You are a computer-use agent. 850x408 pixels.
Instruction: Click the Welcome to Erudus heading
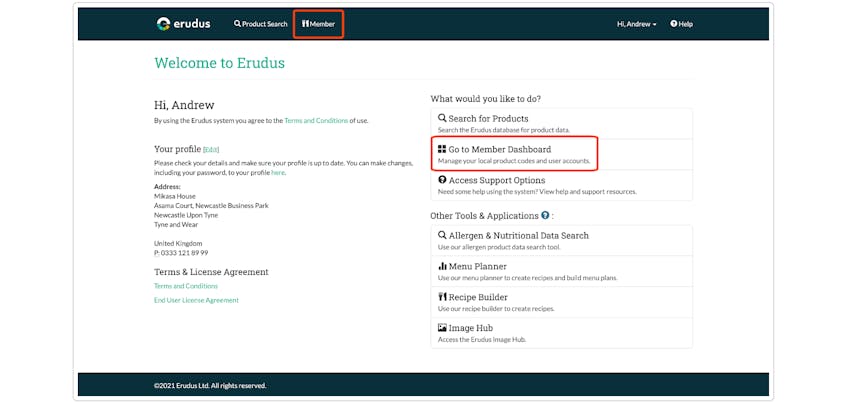tap(220, 63)
